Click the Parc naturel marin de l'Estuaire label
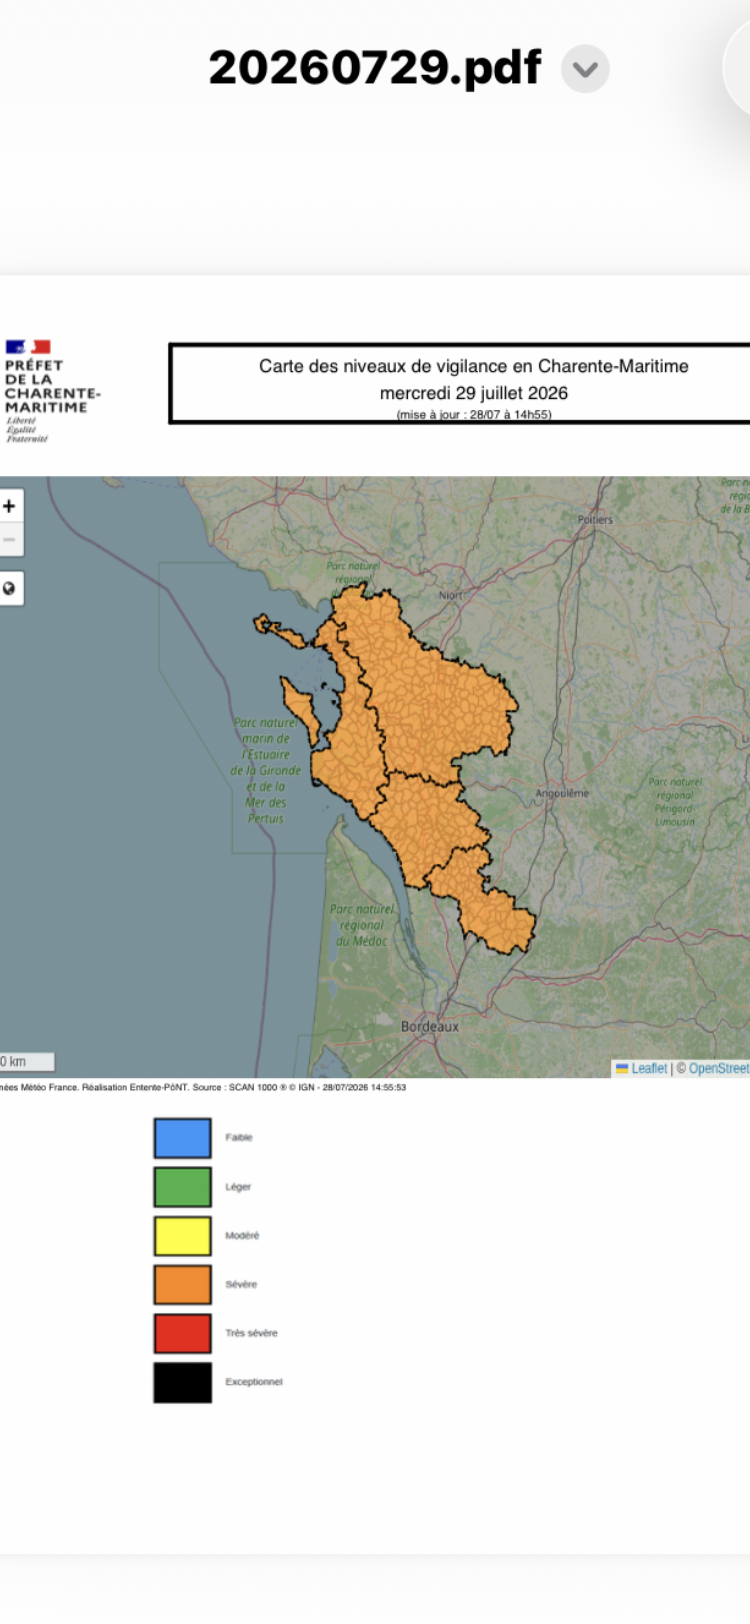This screenshot has width=750, height=1624. 266,770
